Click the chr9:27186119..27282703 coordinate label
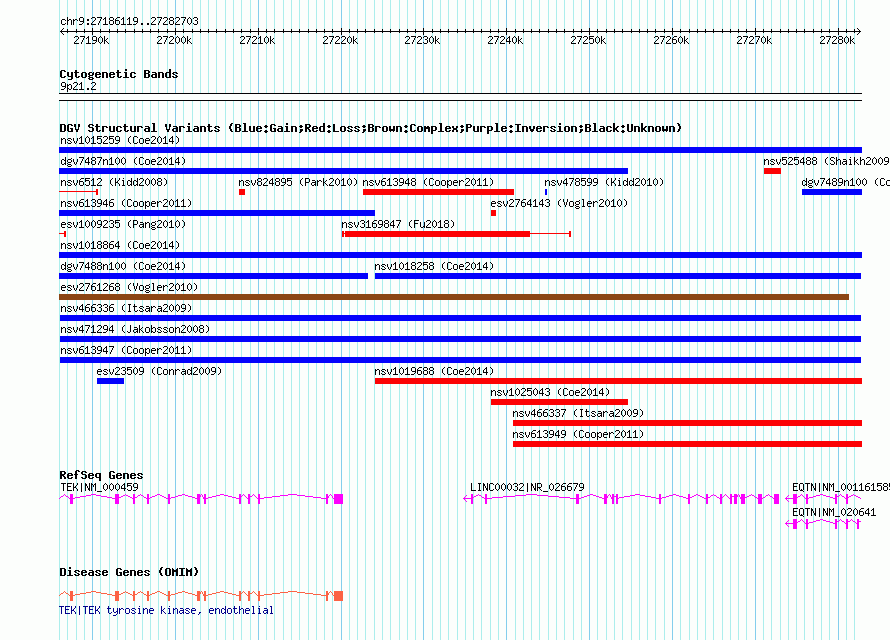Screen dimensions: 890x640 [129, 21]
